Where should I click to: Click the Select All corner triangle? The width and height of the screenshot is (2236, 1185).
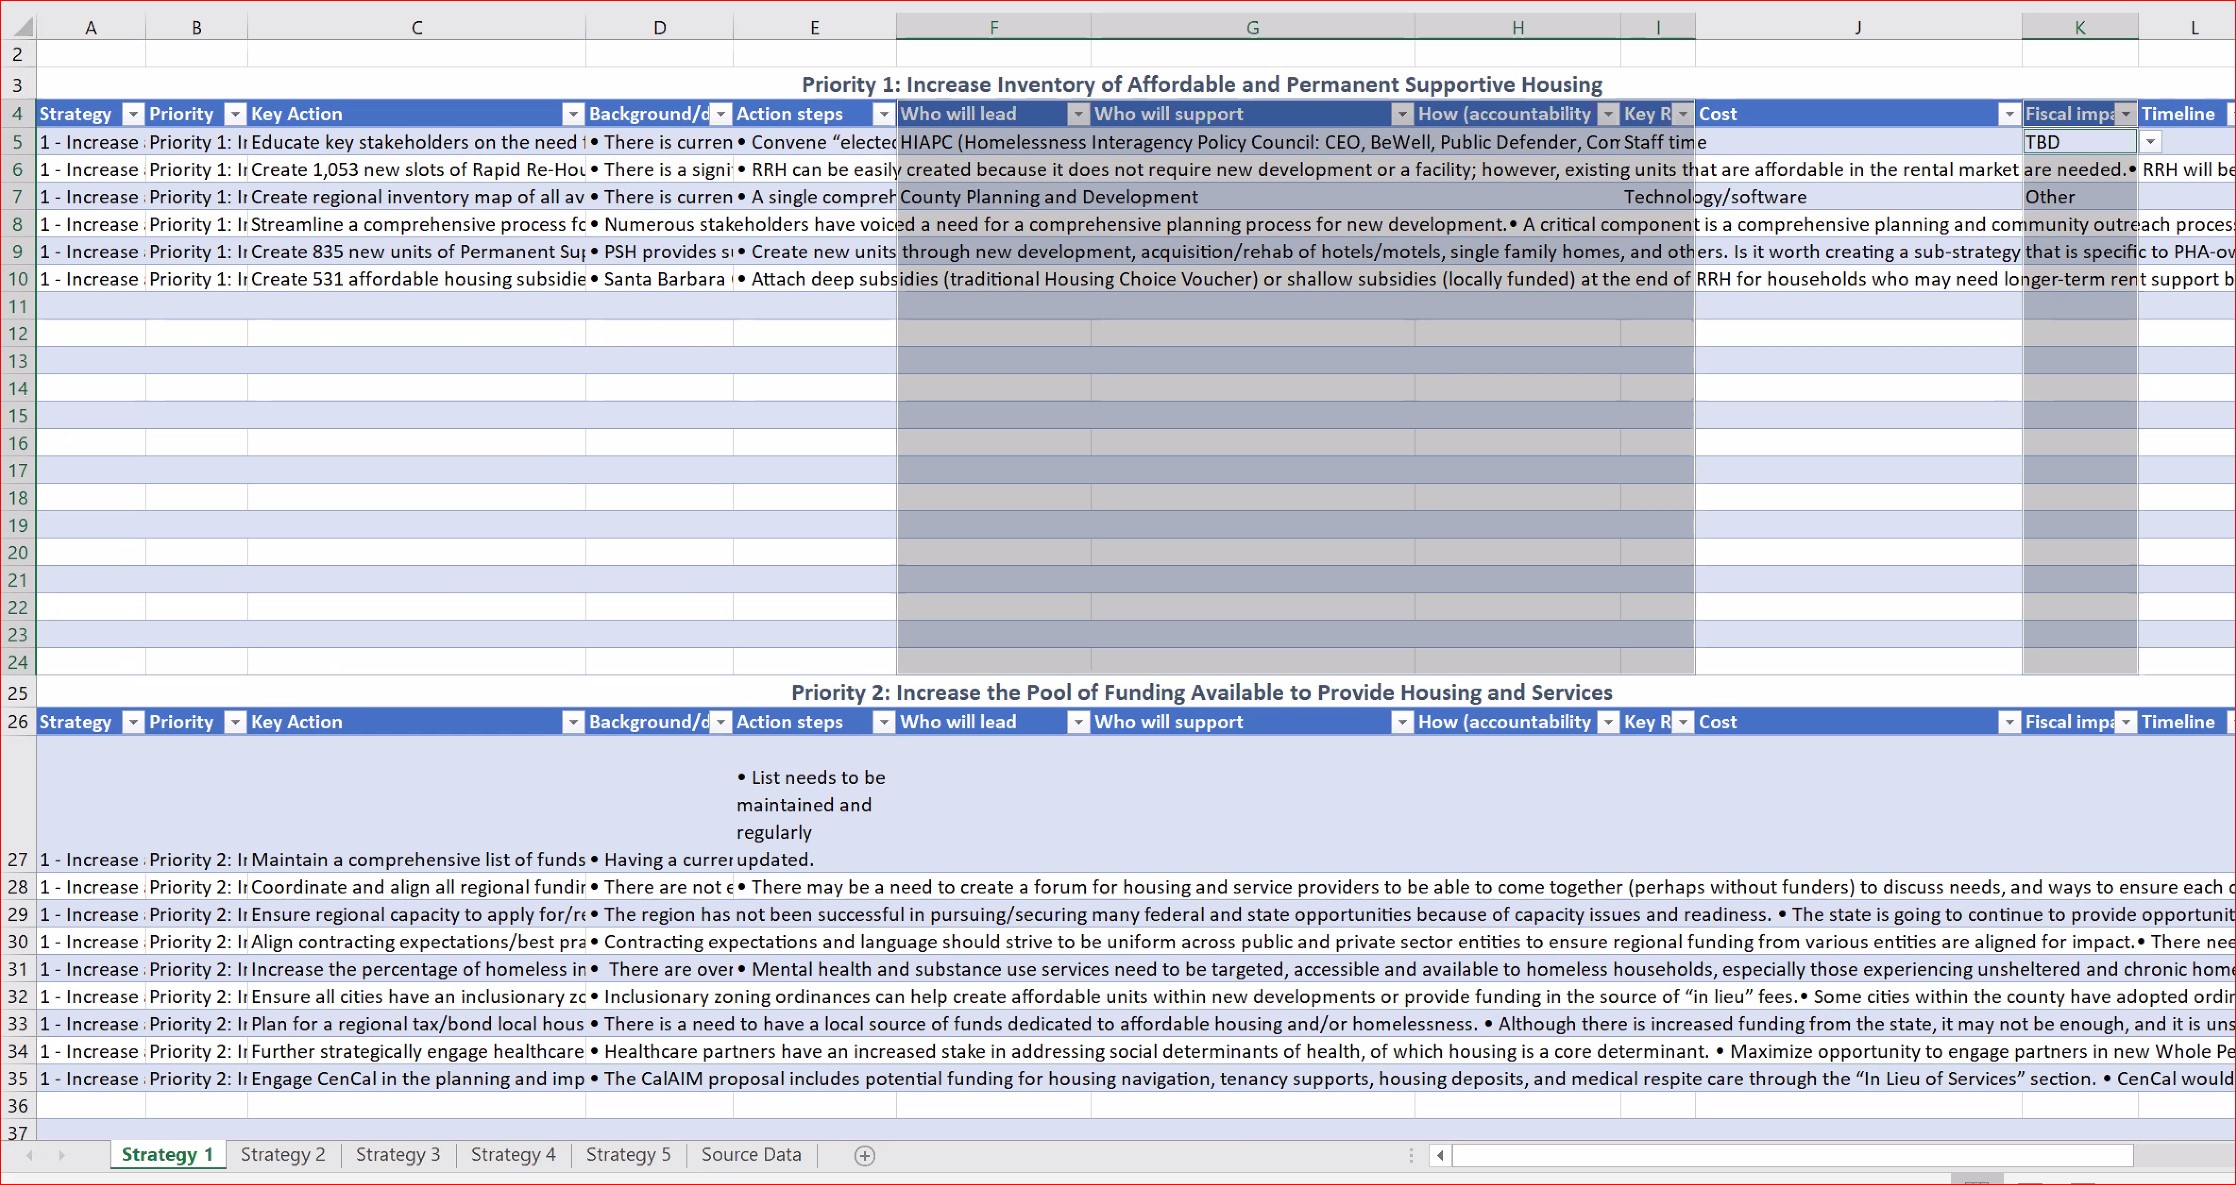tap(22, 28)
